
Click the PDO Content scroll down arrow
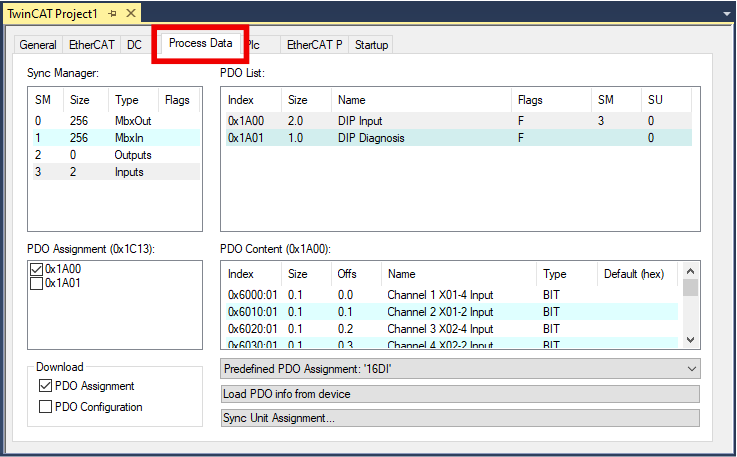690,339
